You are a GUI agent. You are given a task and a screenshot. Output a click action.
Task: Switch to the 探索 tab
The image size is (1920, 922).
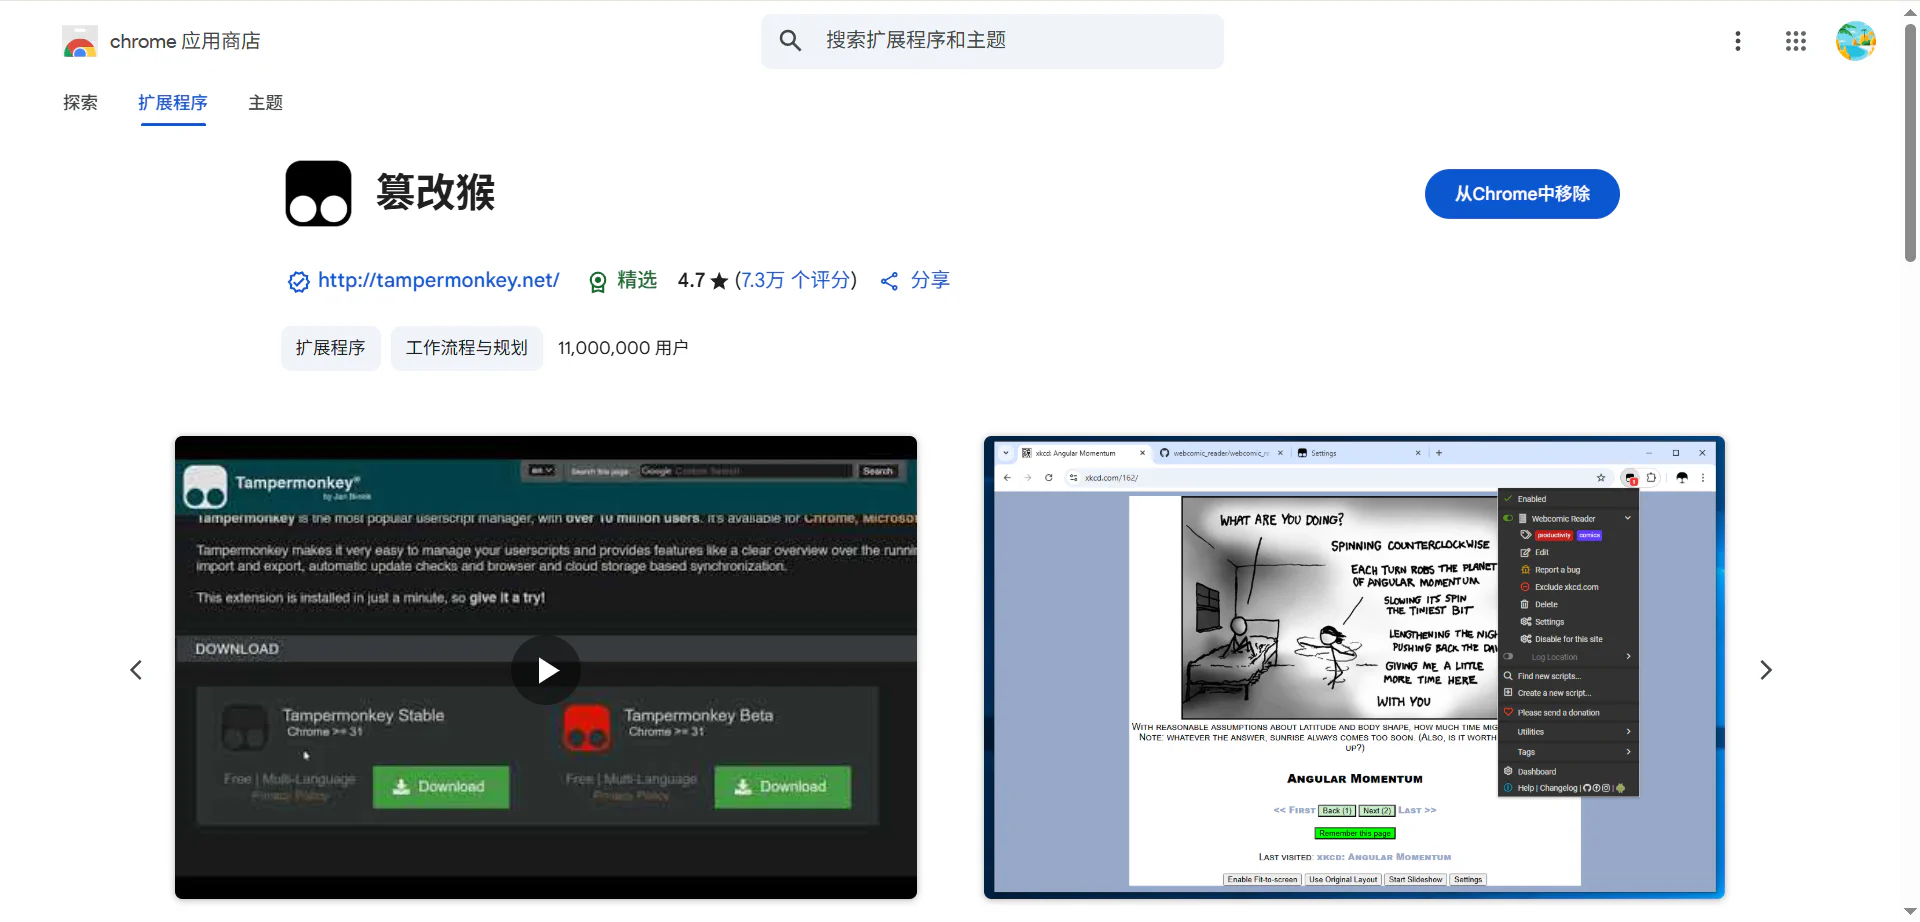click(x=80, y=103)
